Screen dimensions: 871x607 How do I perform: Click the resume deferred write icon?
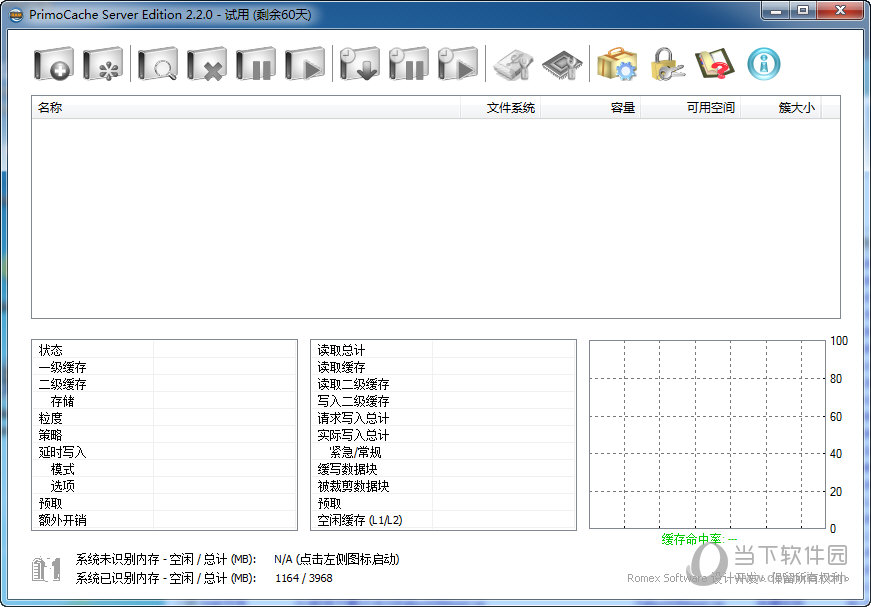457,64
